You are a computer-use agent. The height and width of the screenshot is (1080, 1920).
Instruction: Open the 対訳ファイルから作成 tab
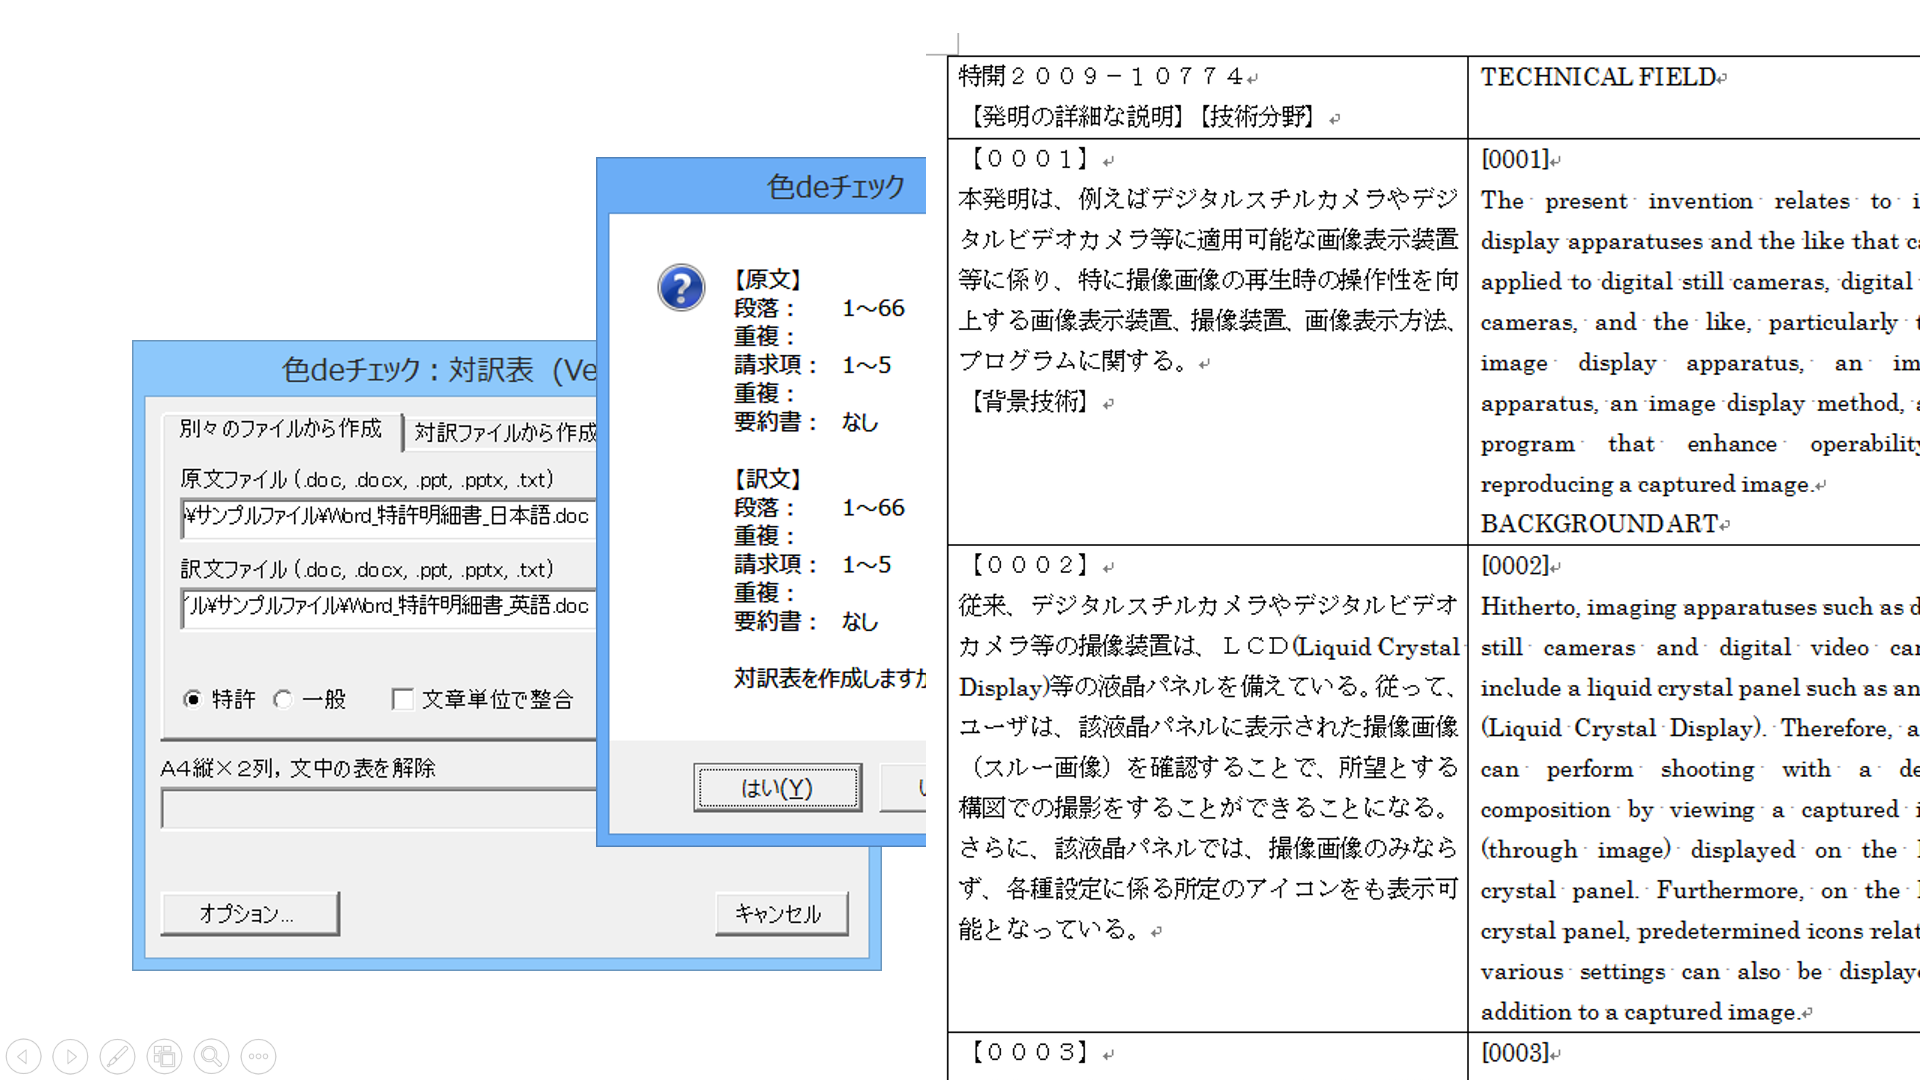click(x=503, y=432)
